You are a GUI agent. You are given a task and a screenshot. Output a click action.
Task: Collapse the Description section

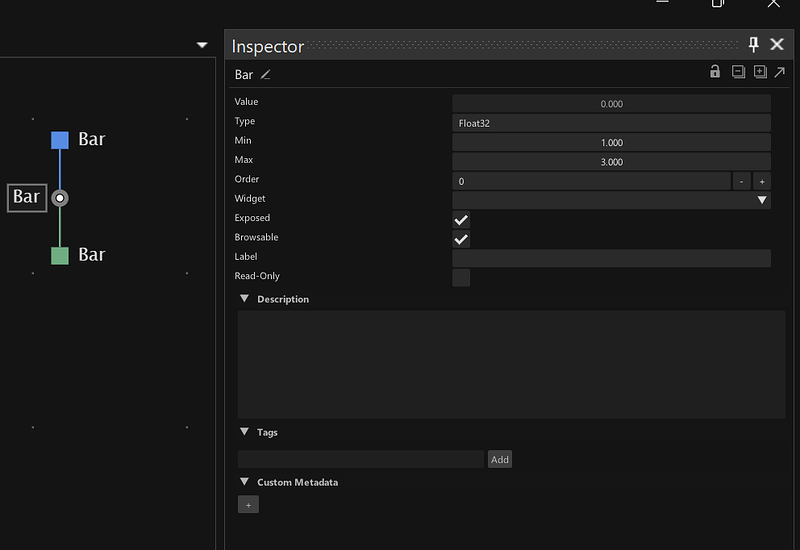coord(244,298)
